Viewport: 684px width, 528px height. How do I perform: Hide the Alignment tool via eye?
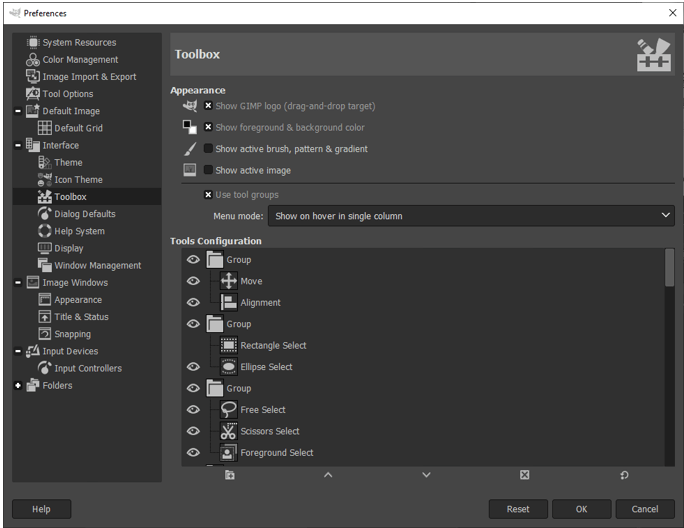(x=193, y=302)
